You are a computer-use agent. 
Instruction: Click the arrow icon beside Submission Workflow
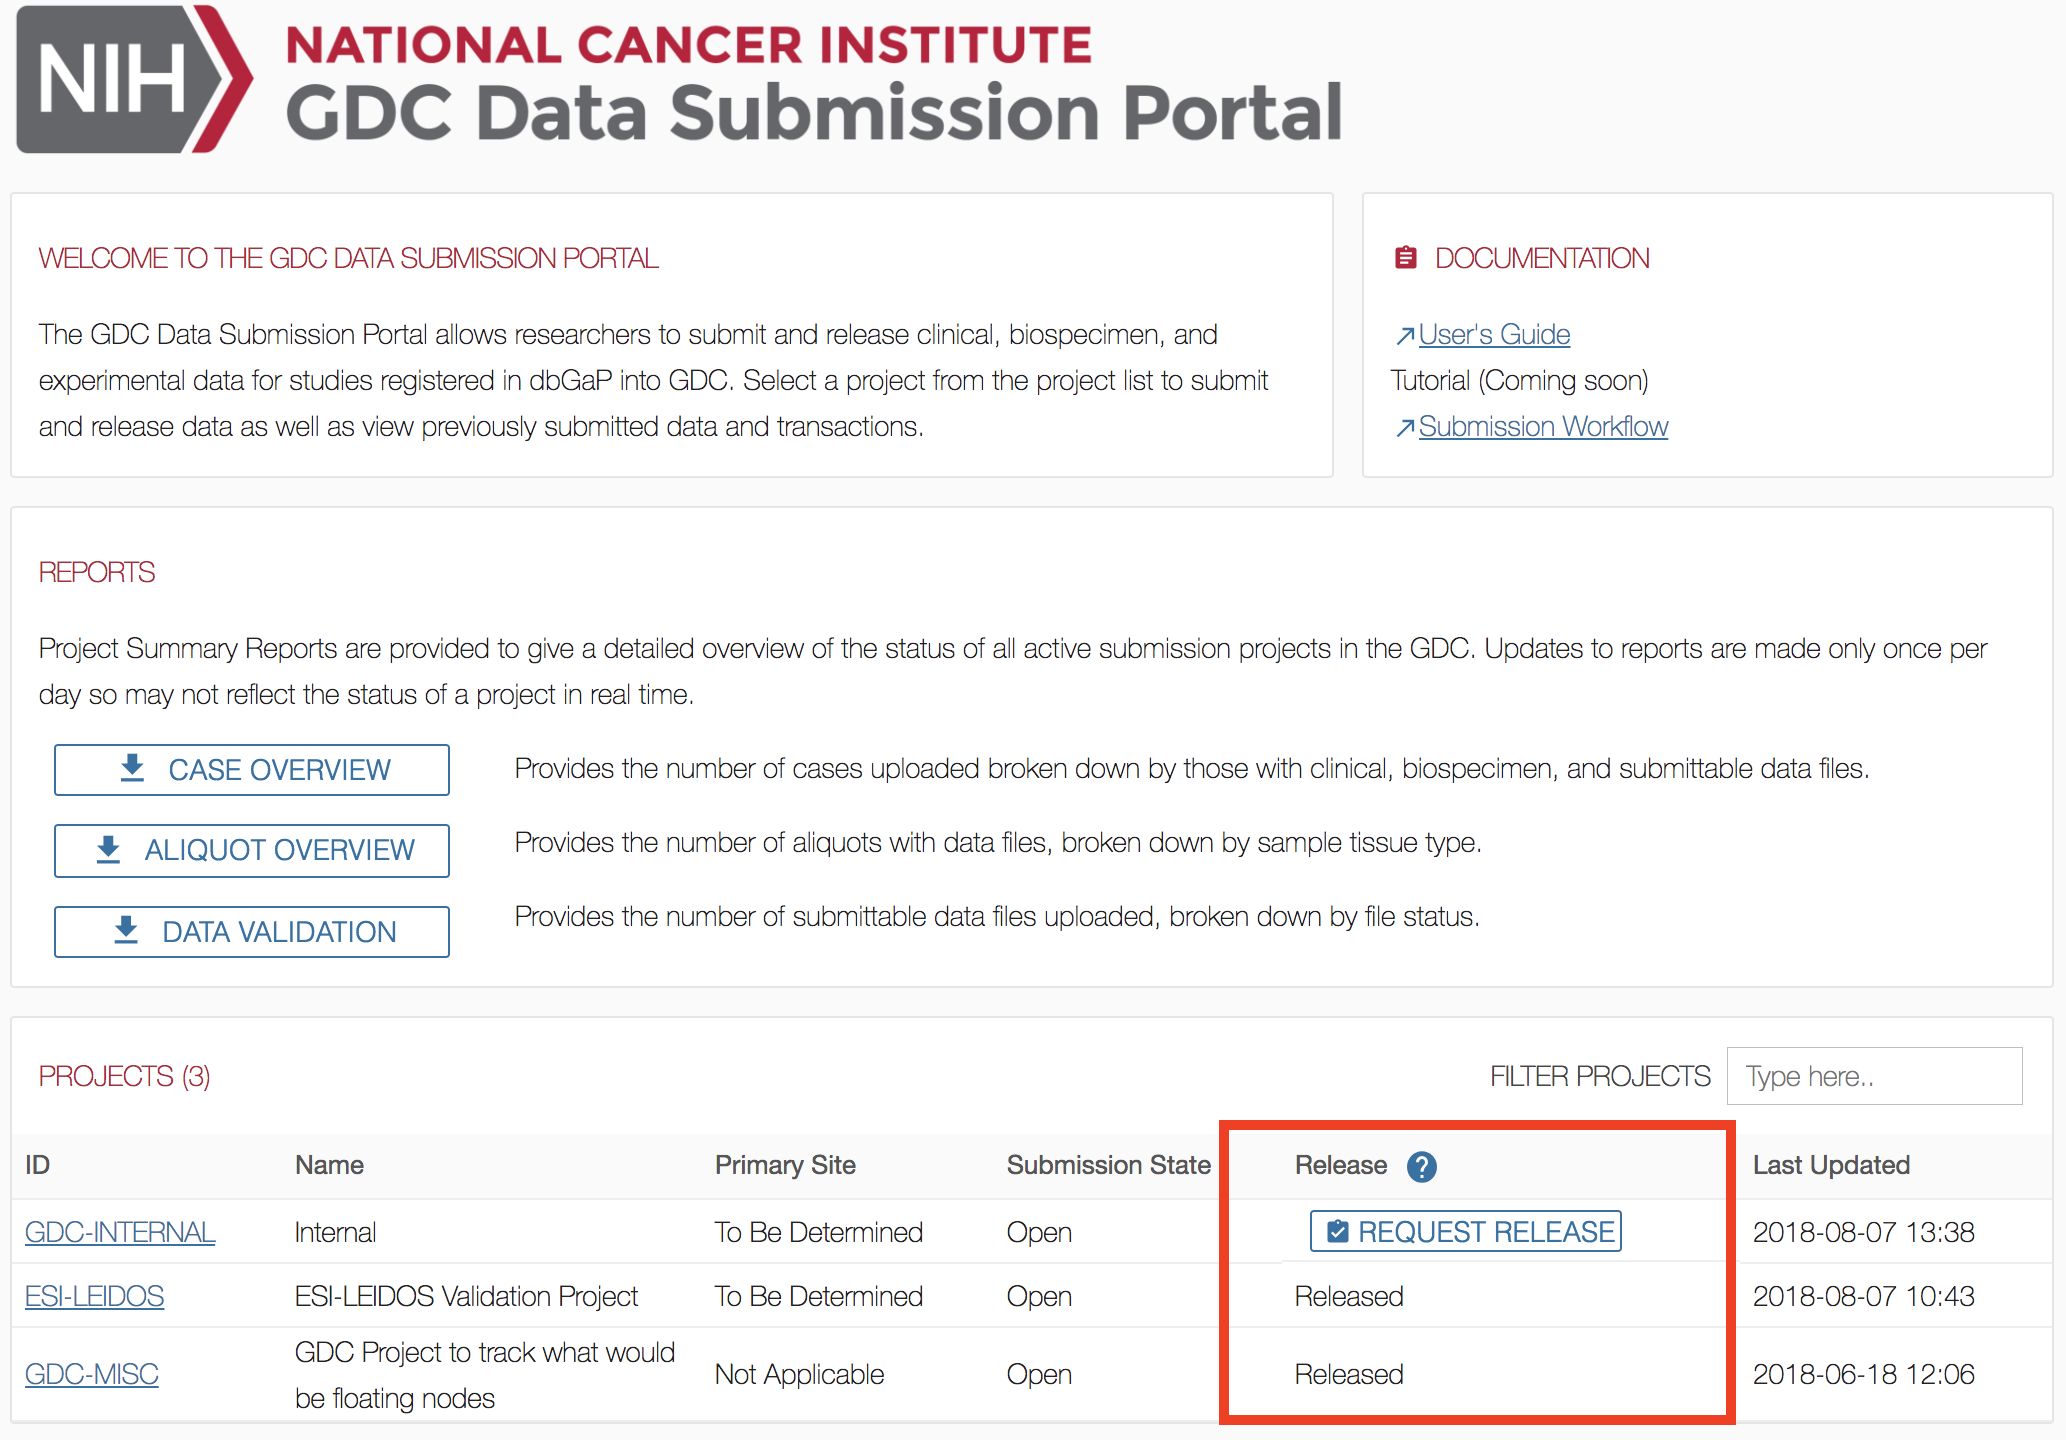(1404, 428)
